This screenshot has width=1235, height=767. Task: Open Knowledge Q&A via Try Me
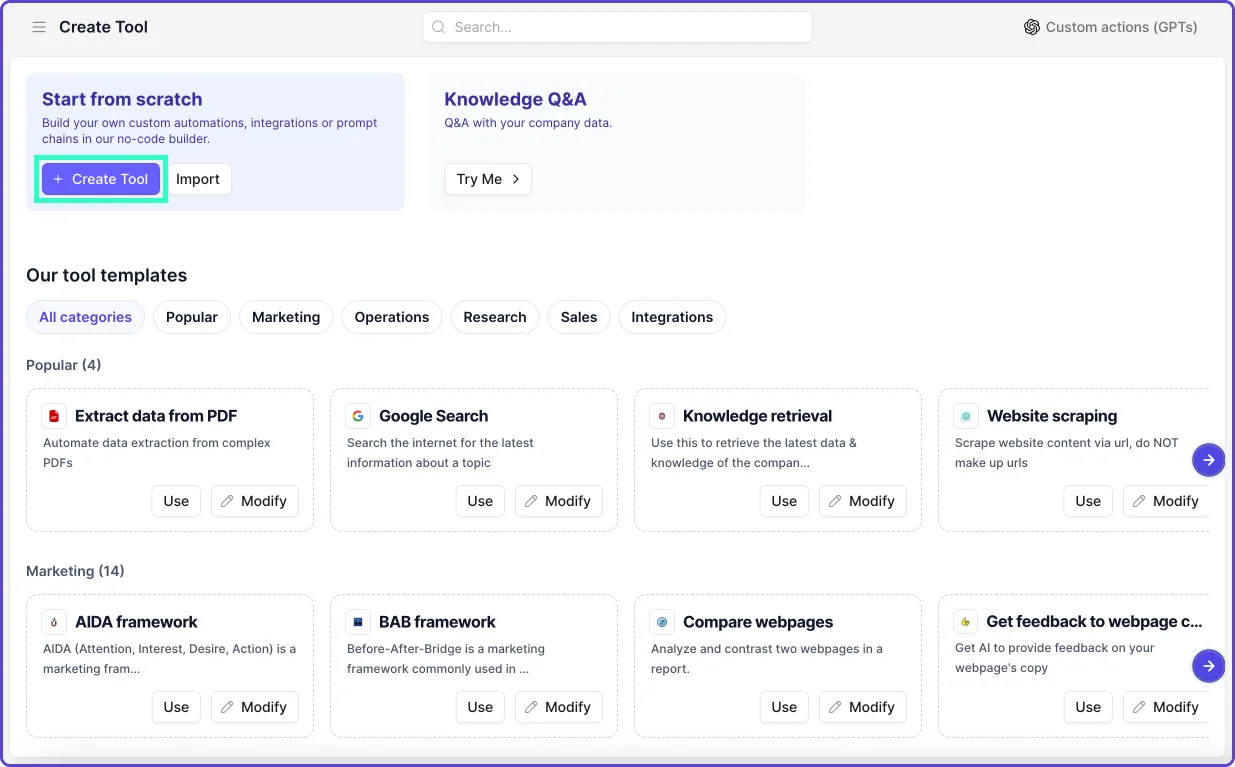click(x=487, y=179)
